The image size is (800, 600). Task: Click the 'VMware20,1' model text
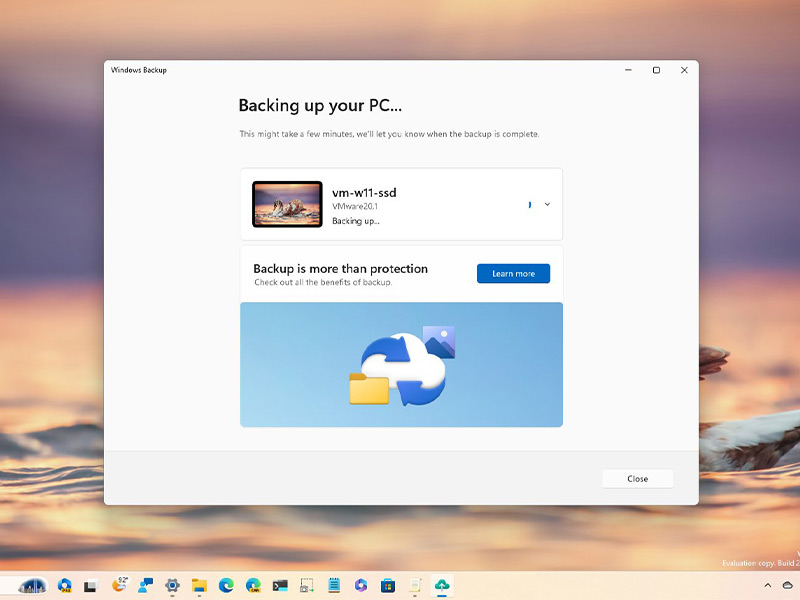tap(355, 207)
